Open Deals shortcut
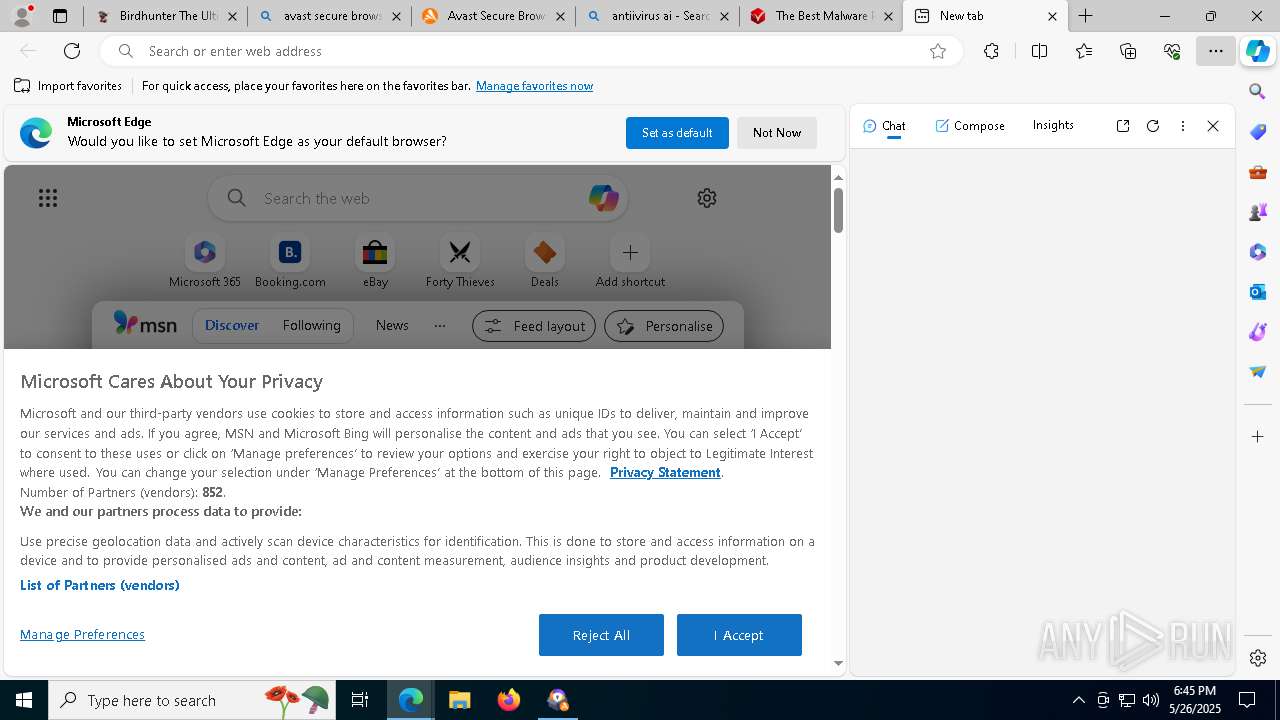This screenshot has width=1280, height=720. 545,262
